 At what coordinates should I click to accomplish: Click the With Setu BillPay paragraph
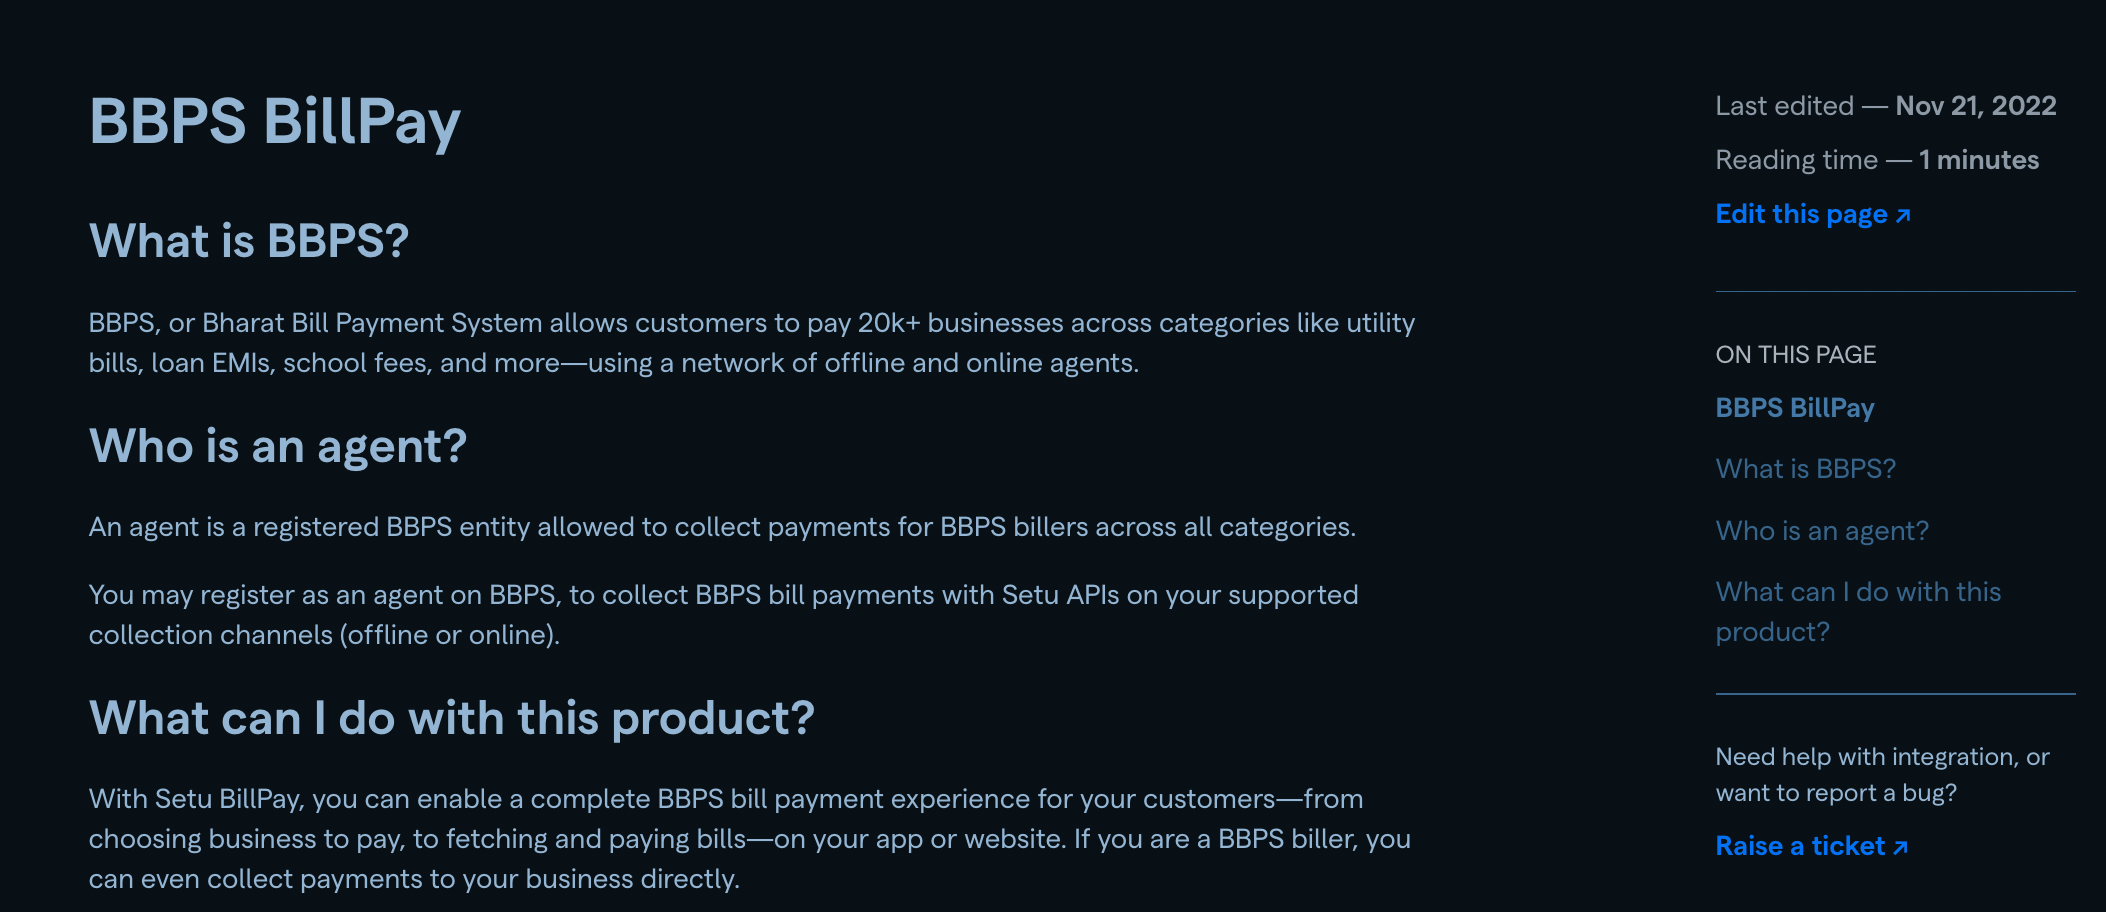(749, 839)
